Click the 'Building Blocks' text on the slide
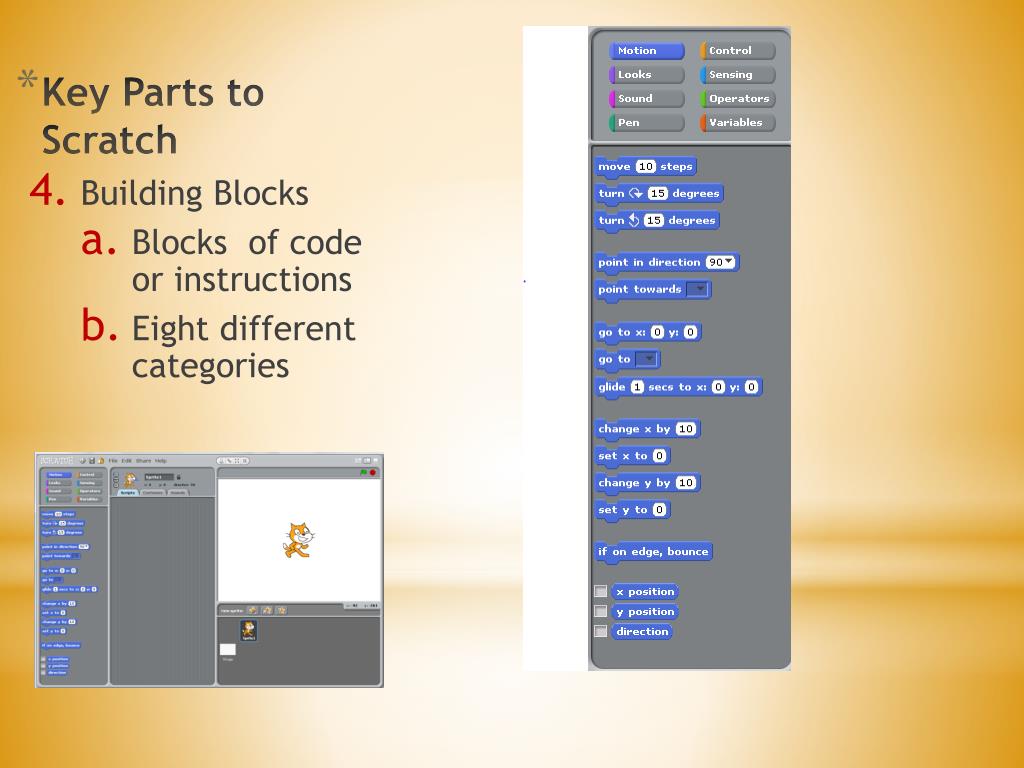 (x=195, y=193)
